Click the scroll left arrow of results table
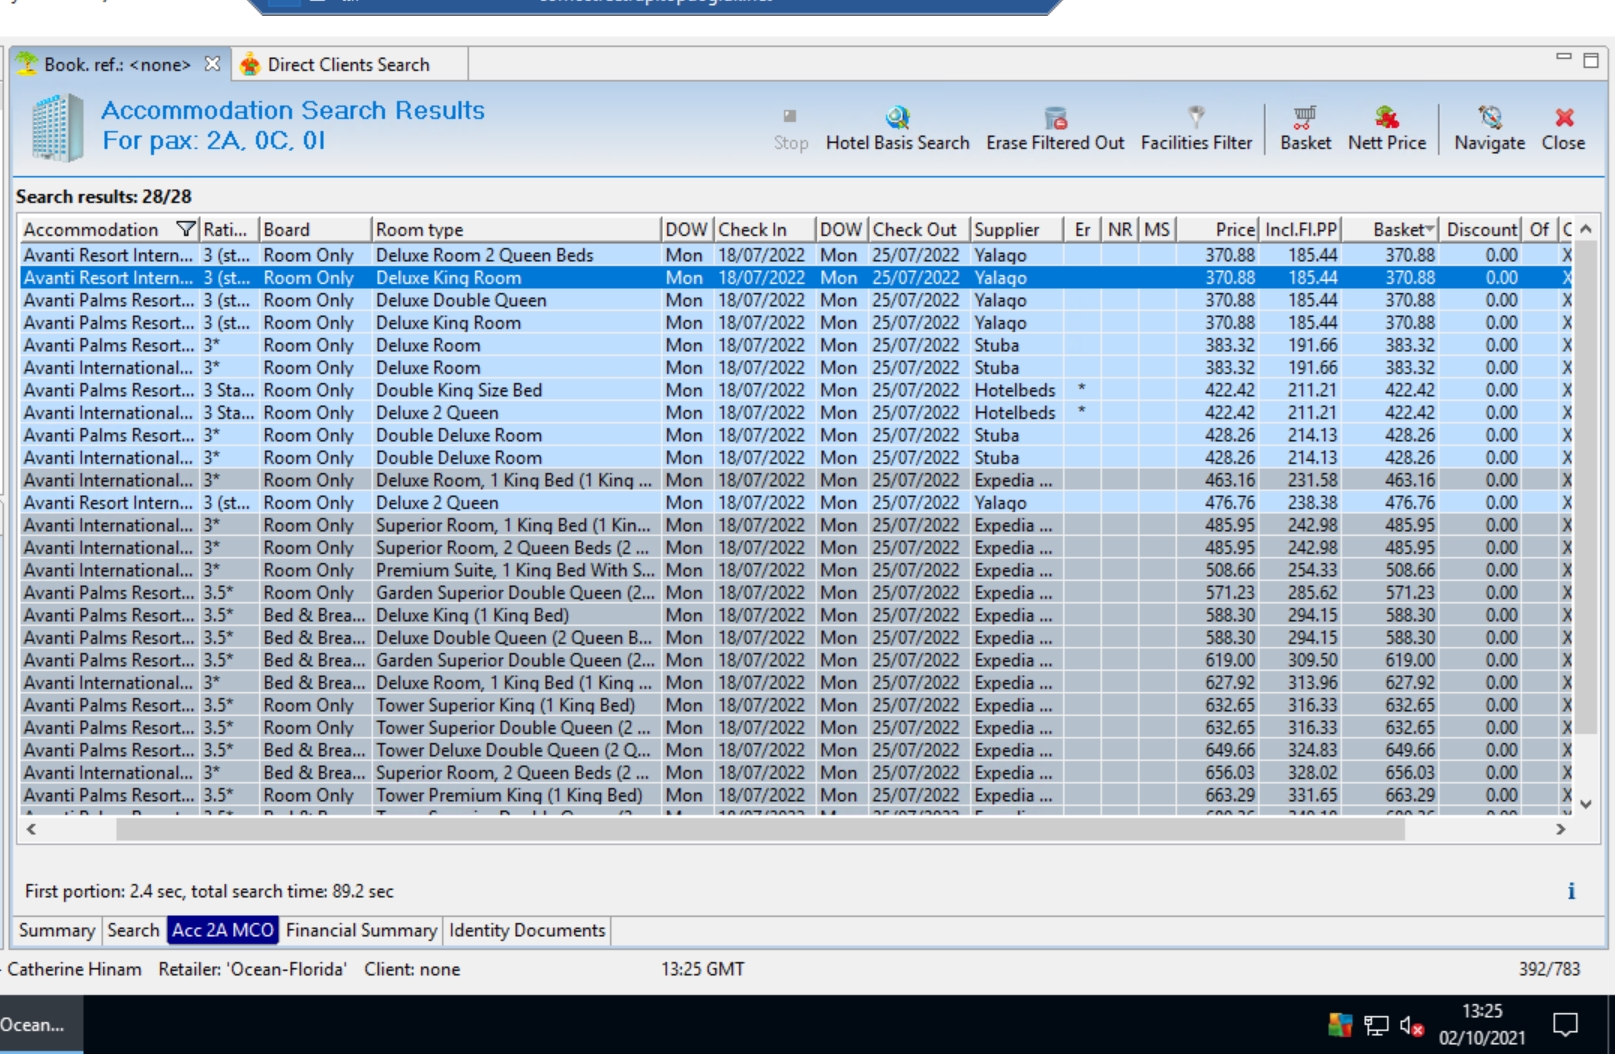The width and height of the screenshot is (1615, 1054). 32,829
